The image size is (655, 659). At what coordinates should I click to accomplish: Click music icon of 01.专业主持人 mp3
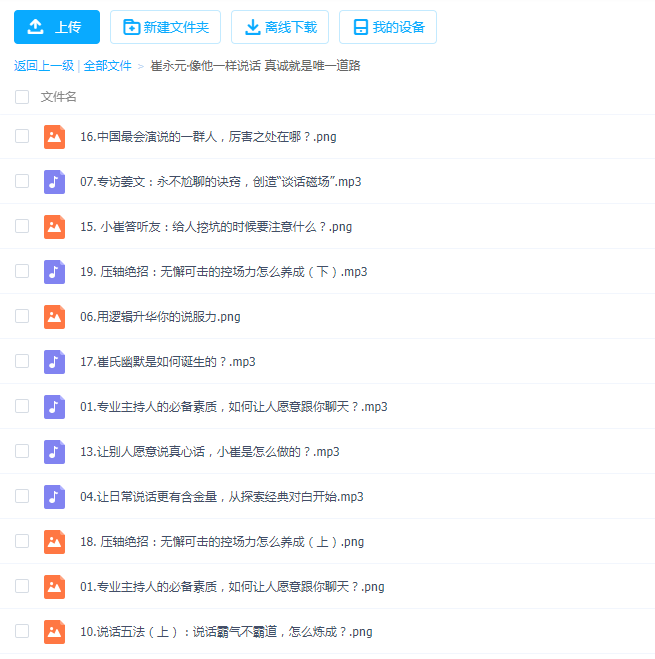tap(54, 407)
